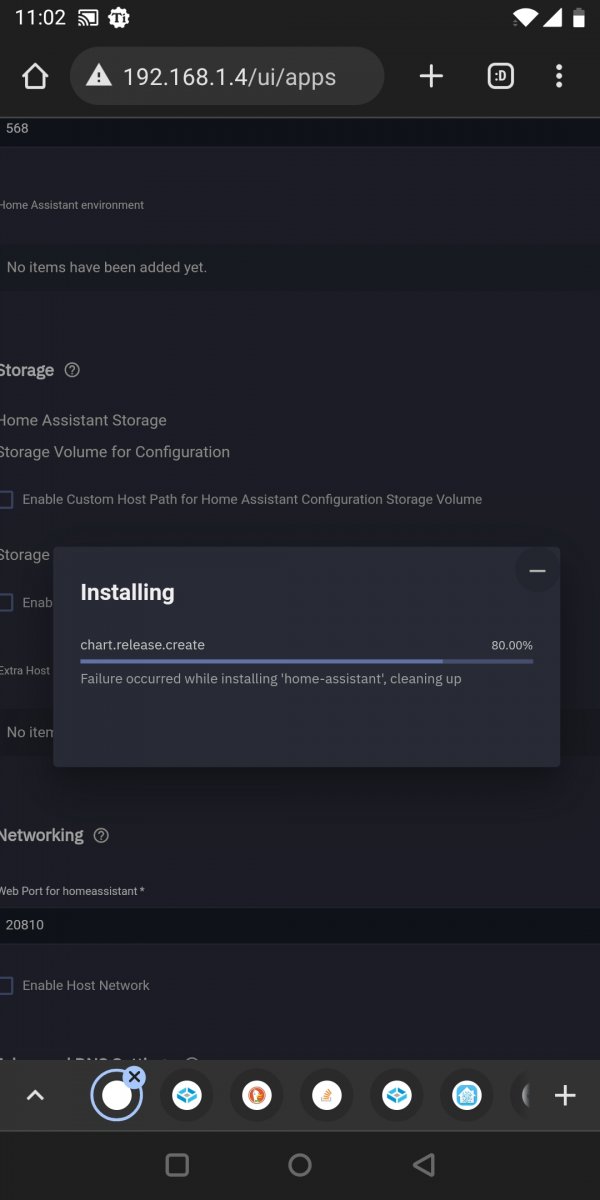Enable Host Network checkbox
600x1200 pixels.
pos(6,986)
